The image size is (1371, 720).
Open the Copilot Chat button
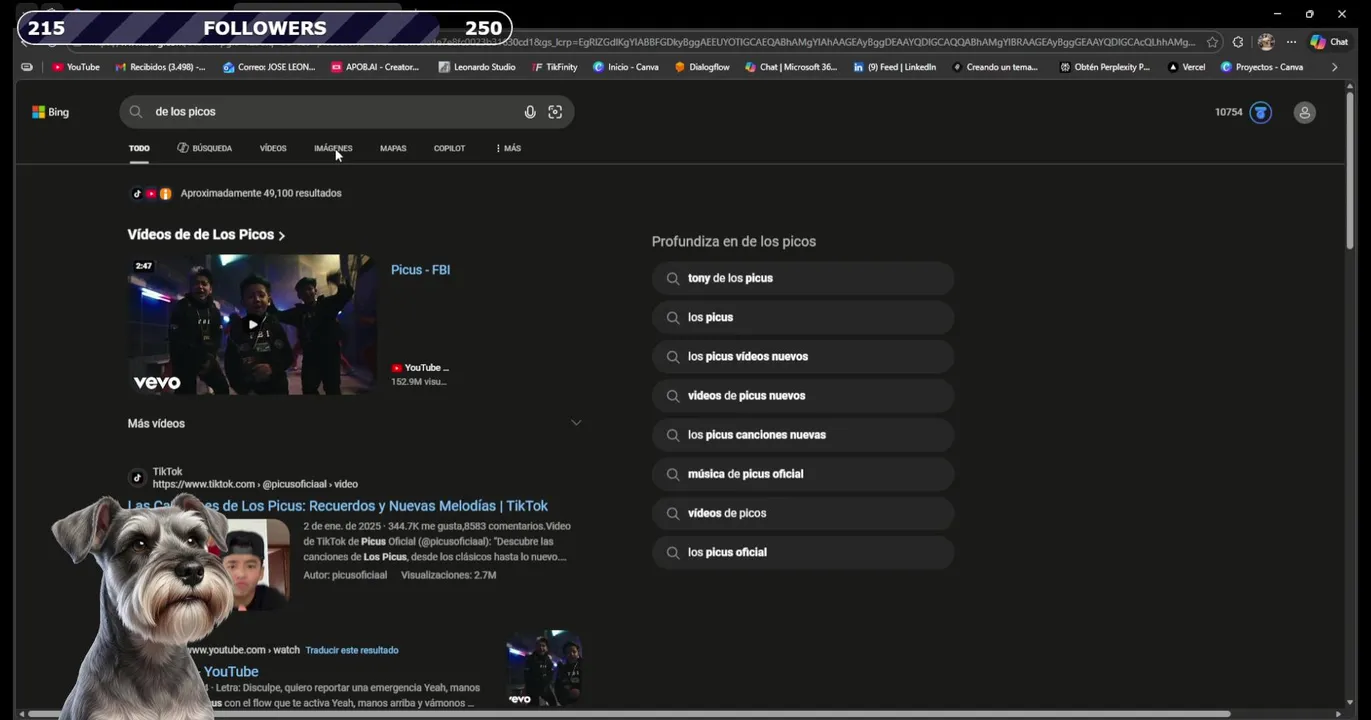coord(1329,42)
